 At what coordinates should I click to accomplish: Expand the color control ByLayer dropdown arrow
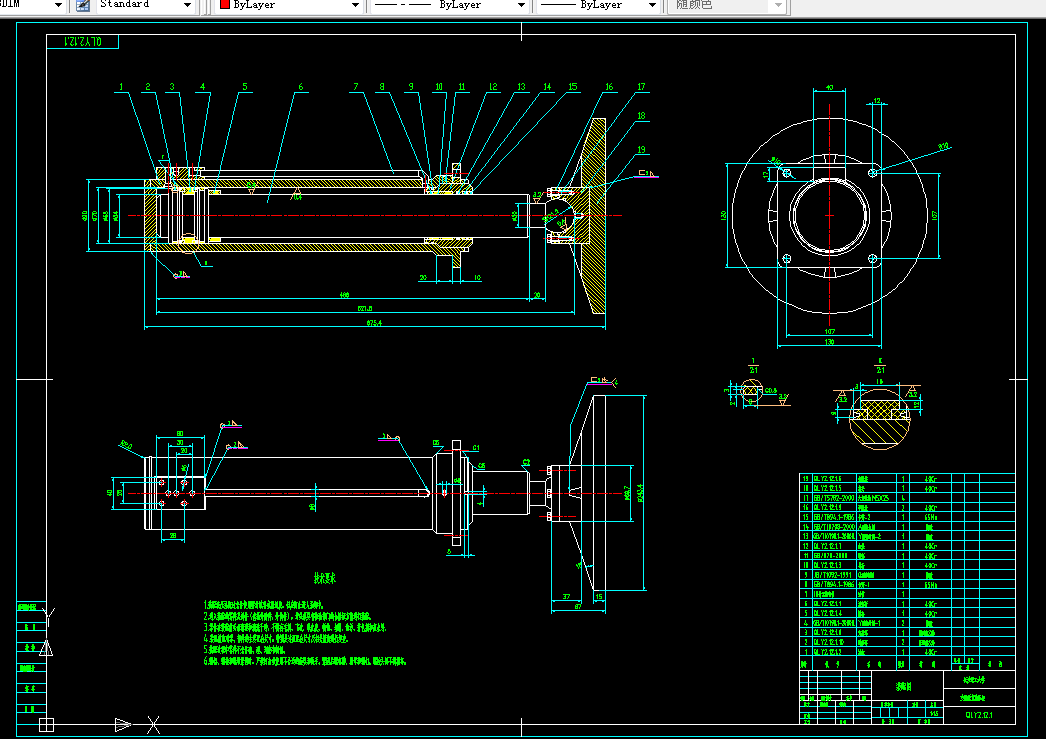[x=353, y=5]
